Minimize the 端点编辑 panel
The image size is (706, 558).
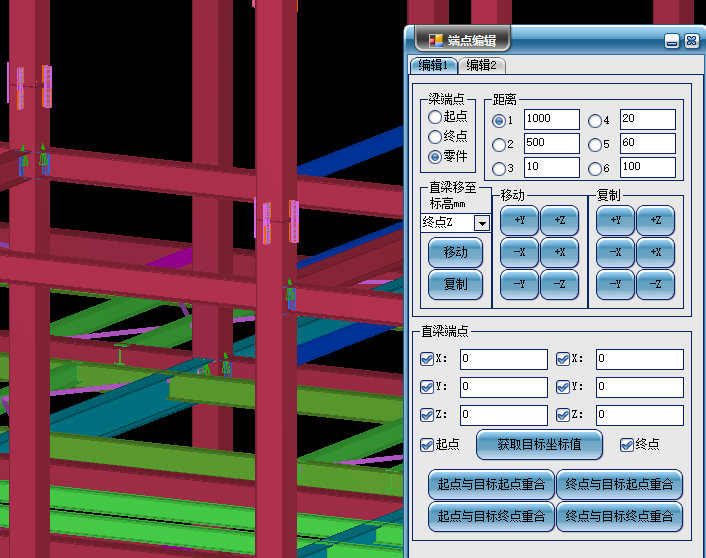pyautogui.click(x=672, y=41)
